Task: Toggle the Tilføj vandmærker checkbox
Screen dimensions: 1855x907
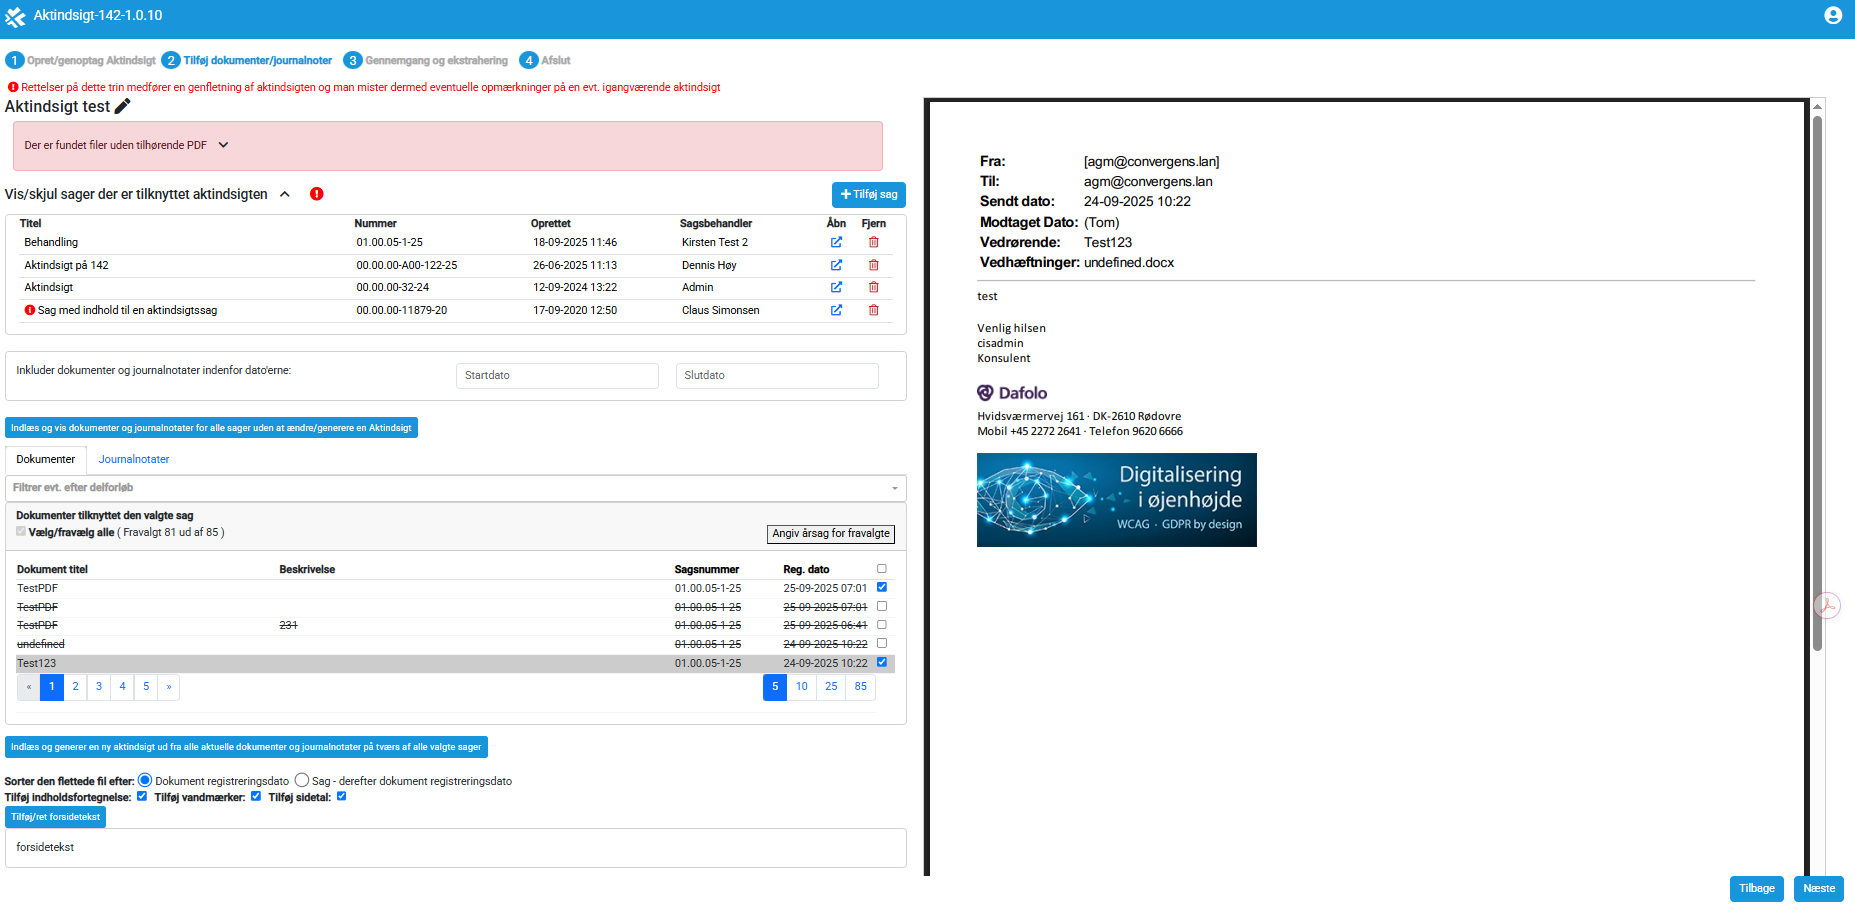Action: tap(256, 796)
